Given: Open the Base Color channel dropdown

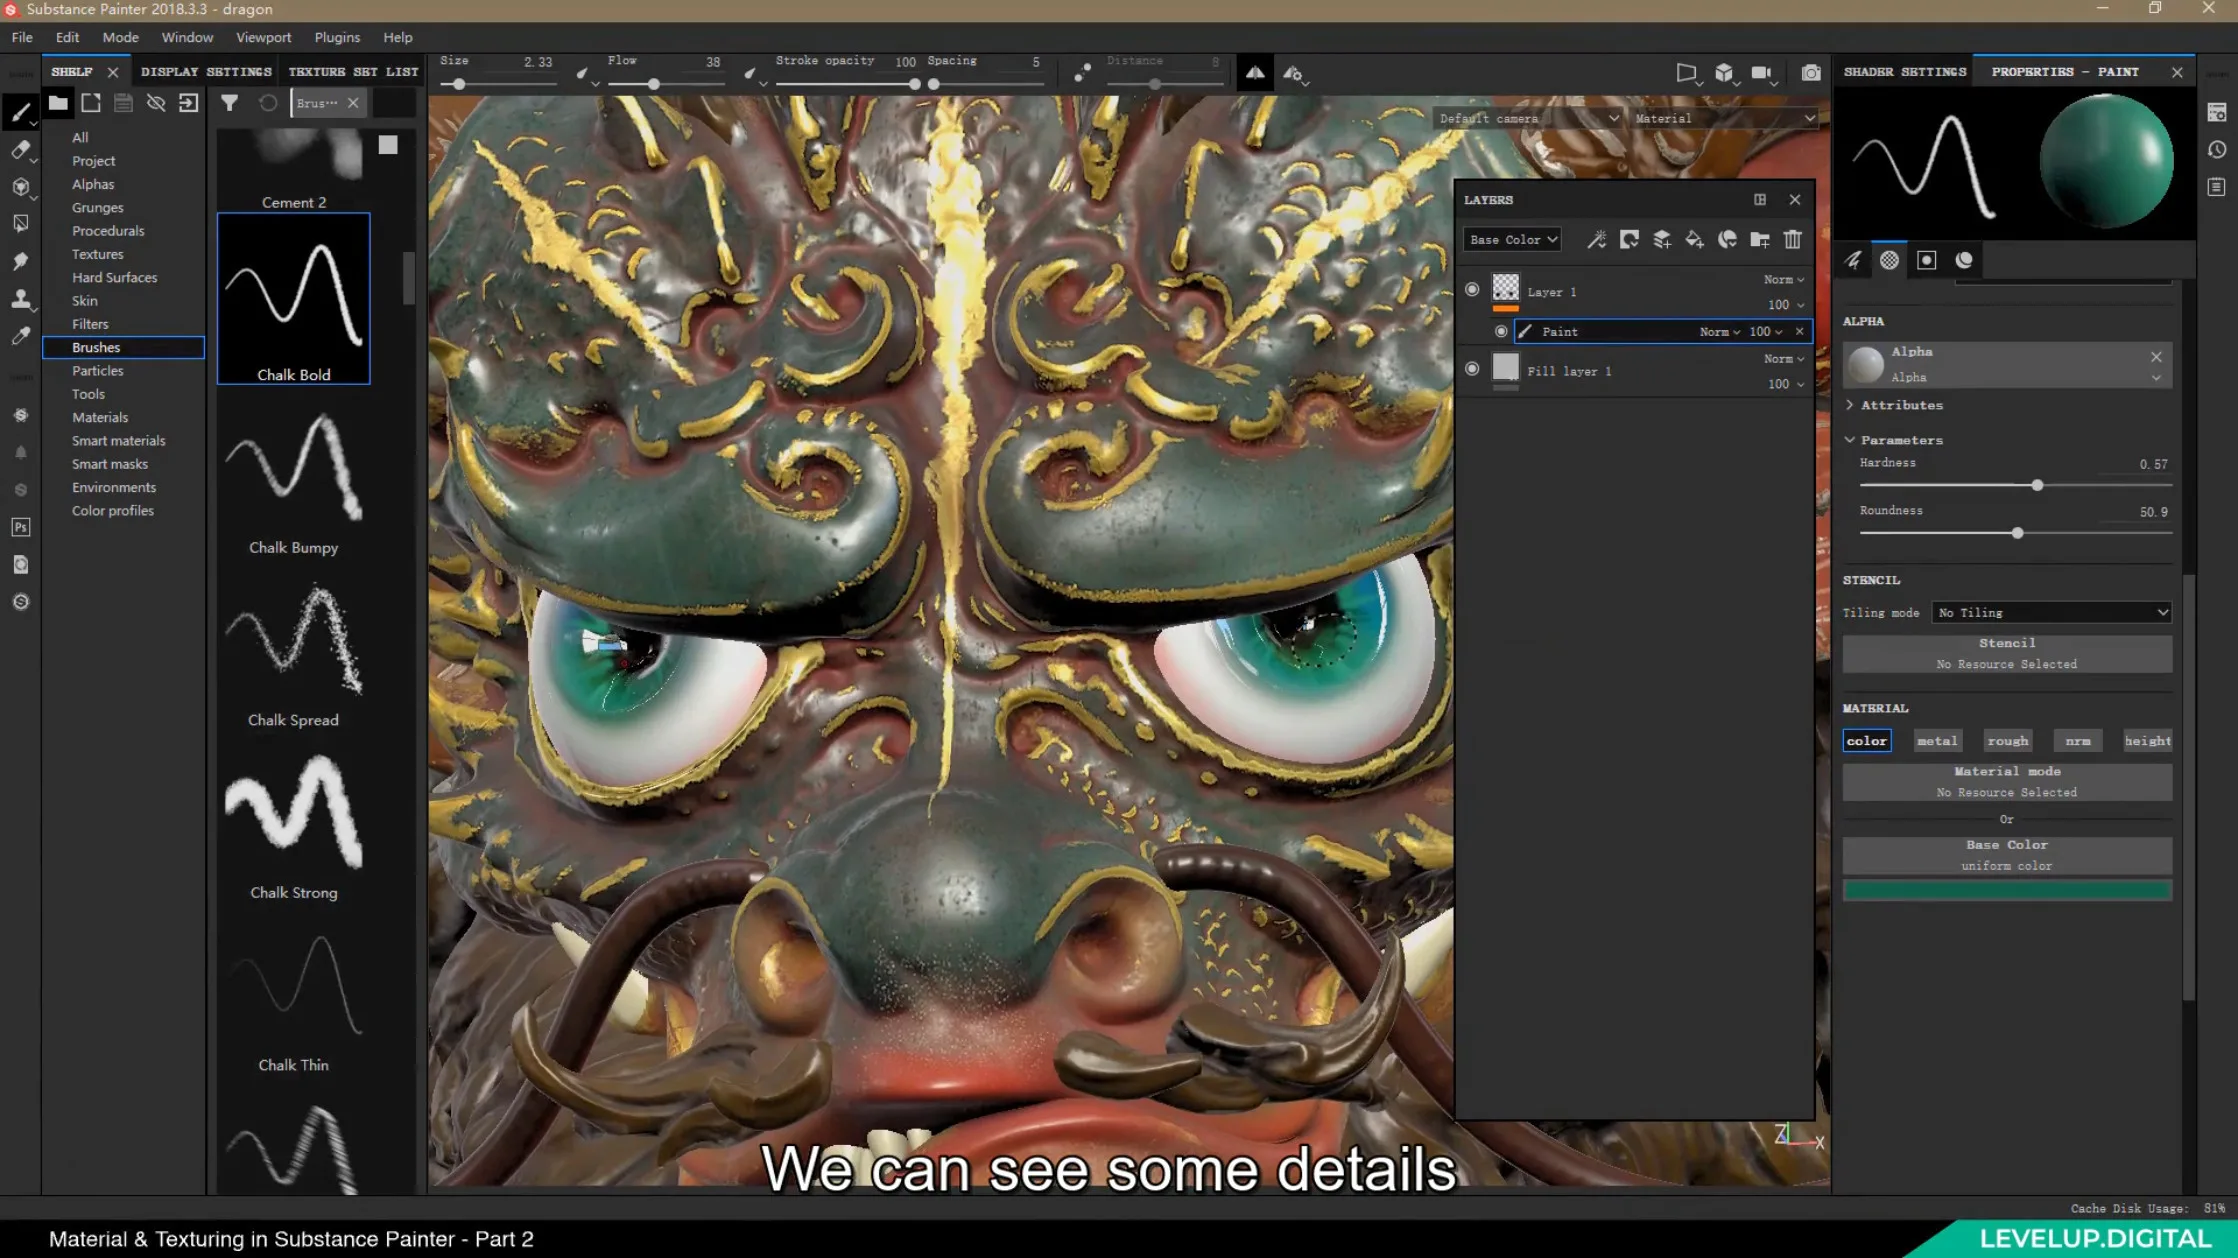Looking at the screenshot, I should pos(1511,238).
